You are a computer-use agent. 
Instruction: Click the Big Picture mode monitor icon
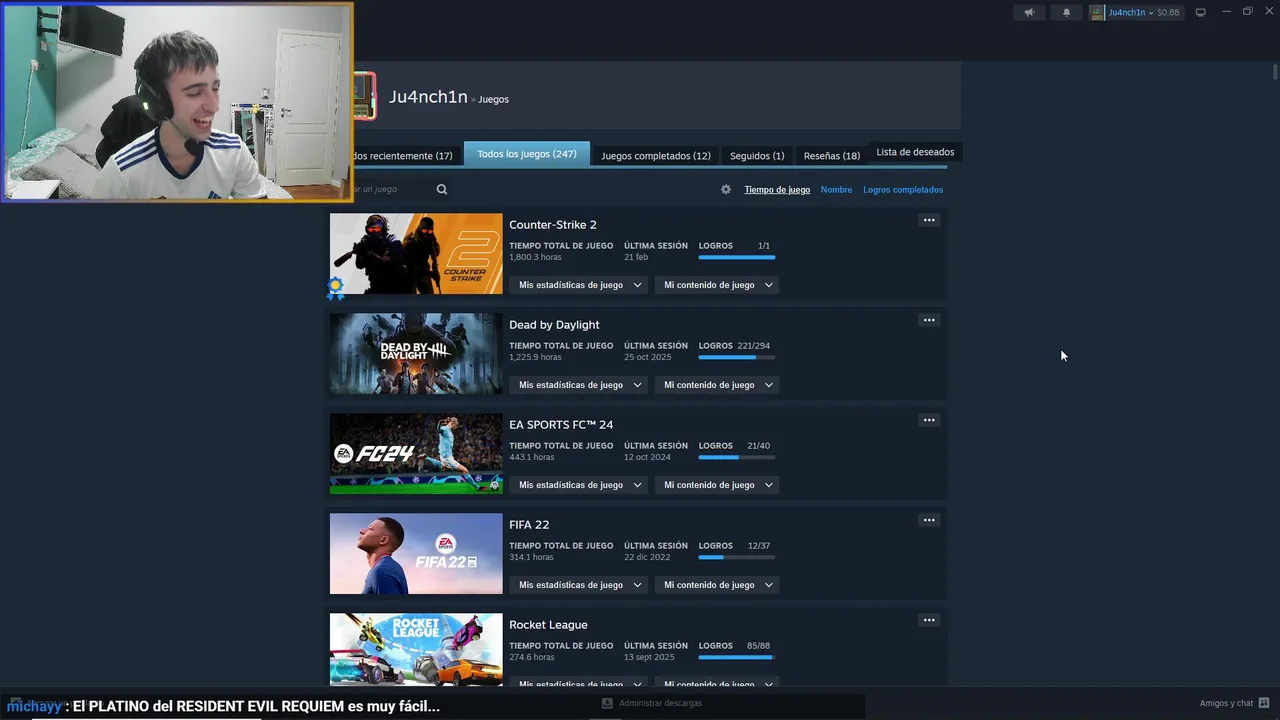pos(1200,12)
